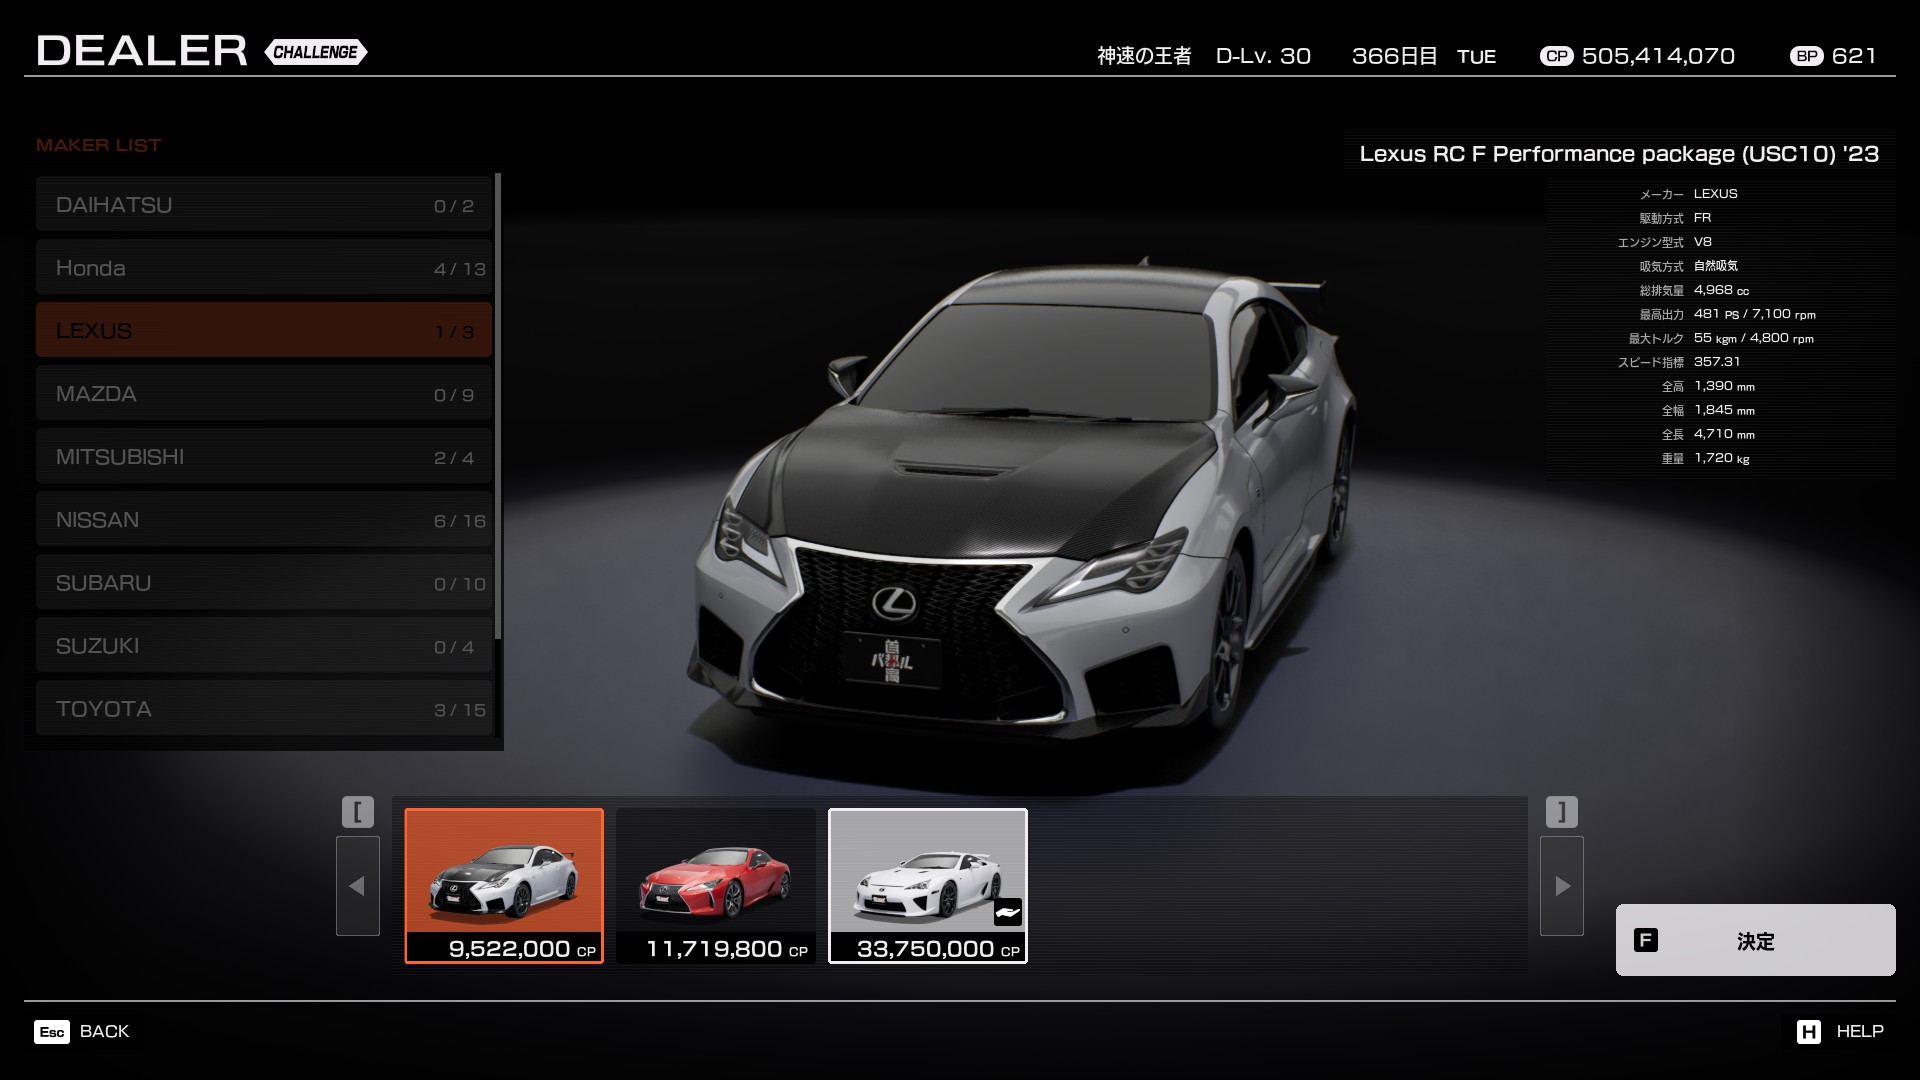Open TOYOTA maker entry
This screenshot has width=1920, height=1080.
[x=264, y=709]
